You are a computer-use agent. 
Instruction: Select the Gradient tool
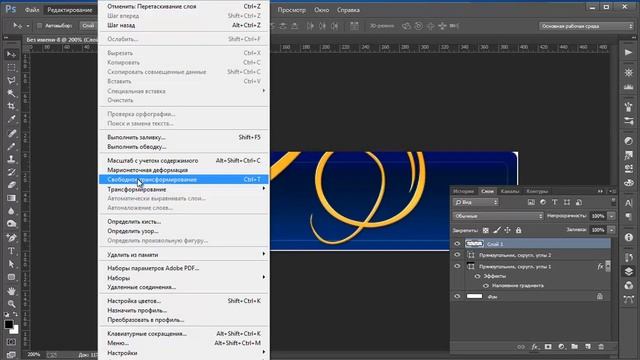(11, 198)
